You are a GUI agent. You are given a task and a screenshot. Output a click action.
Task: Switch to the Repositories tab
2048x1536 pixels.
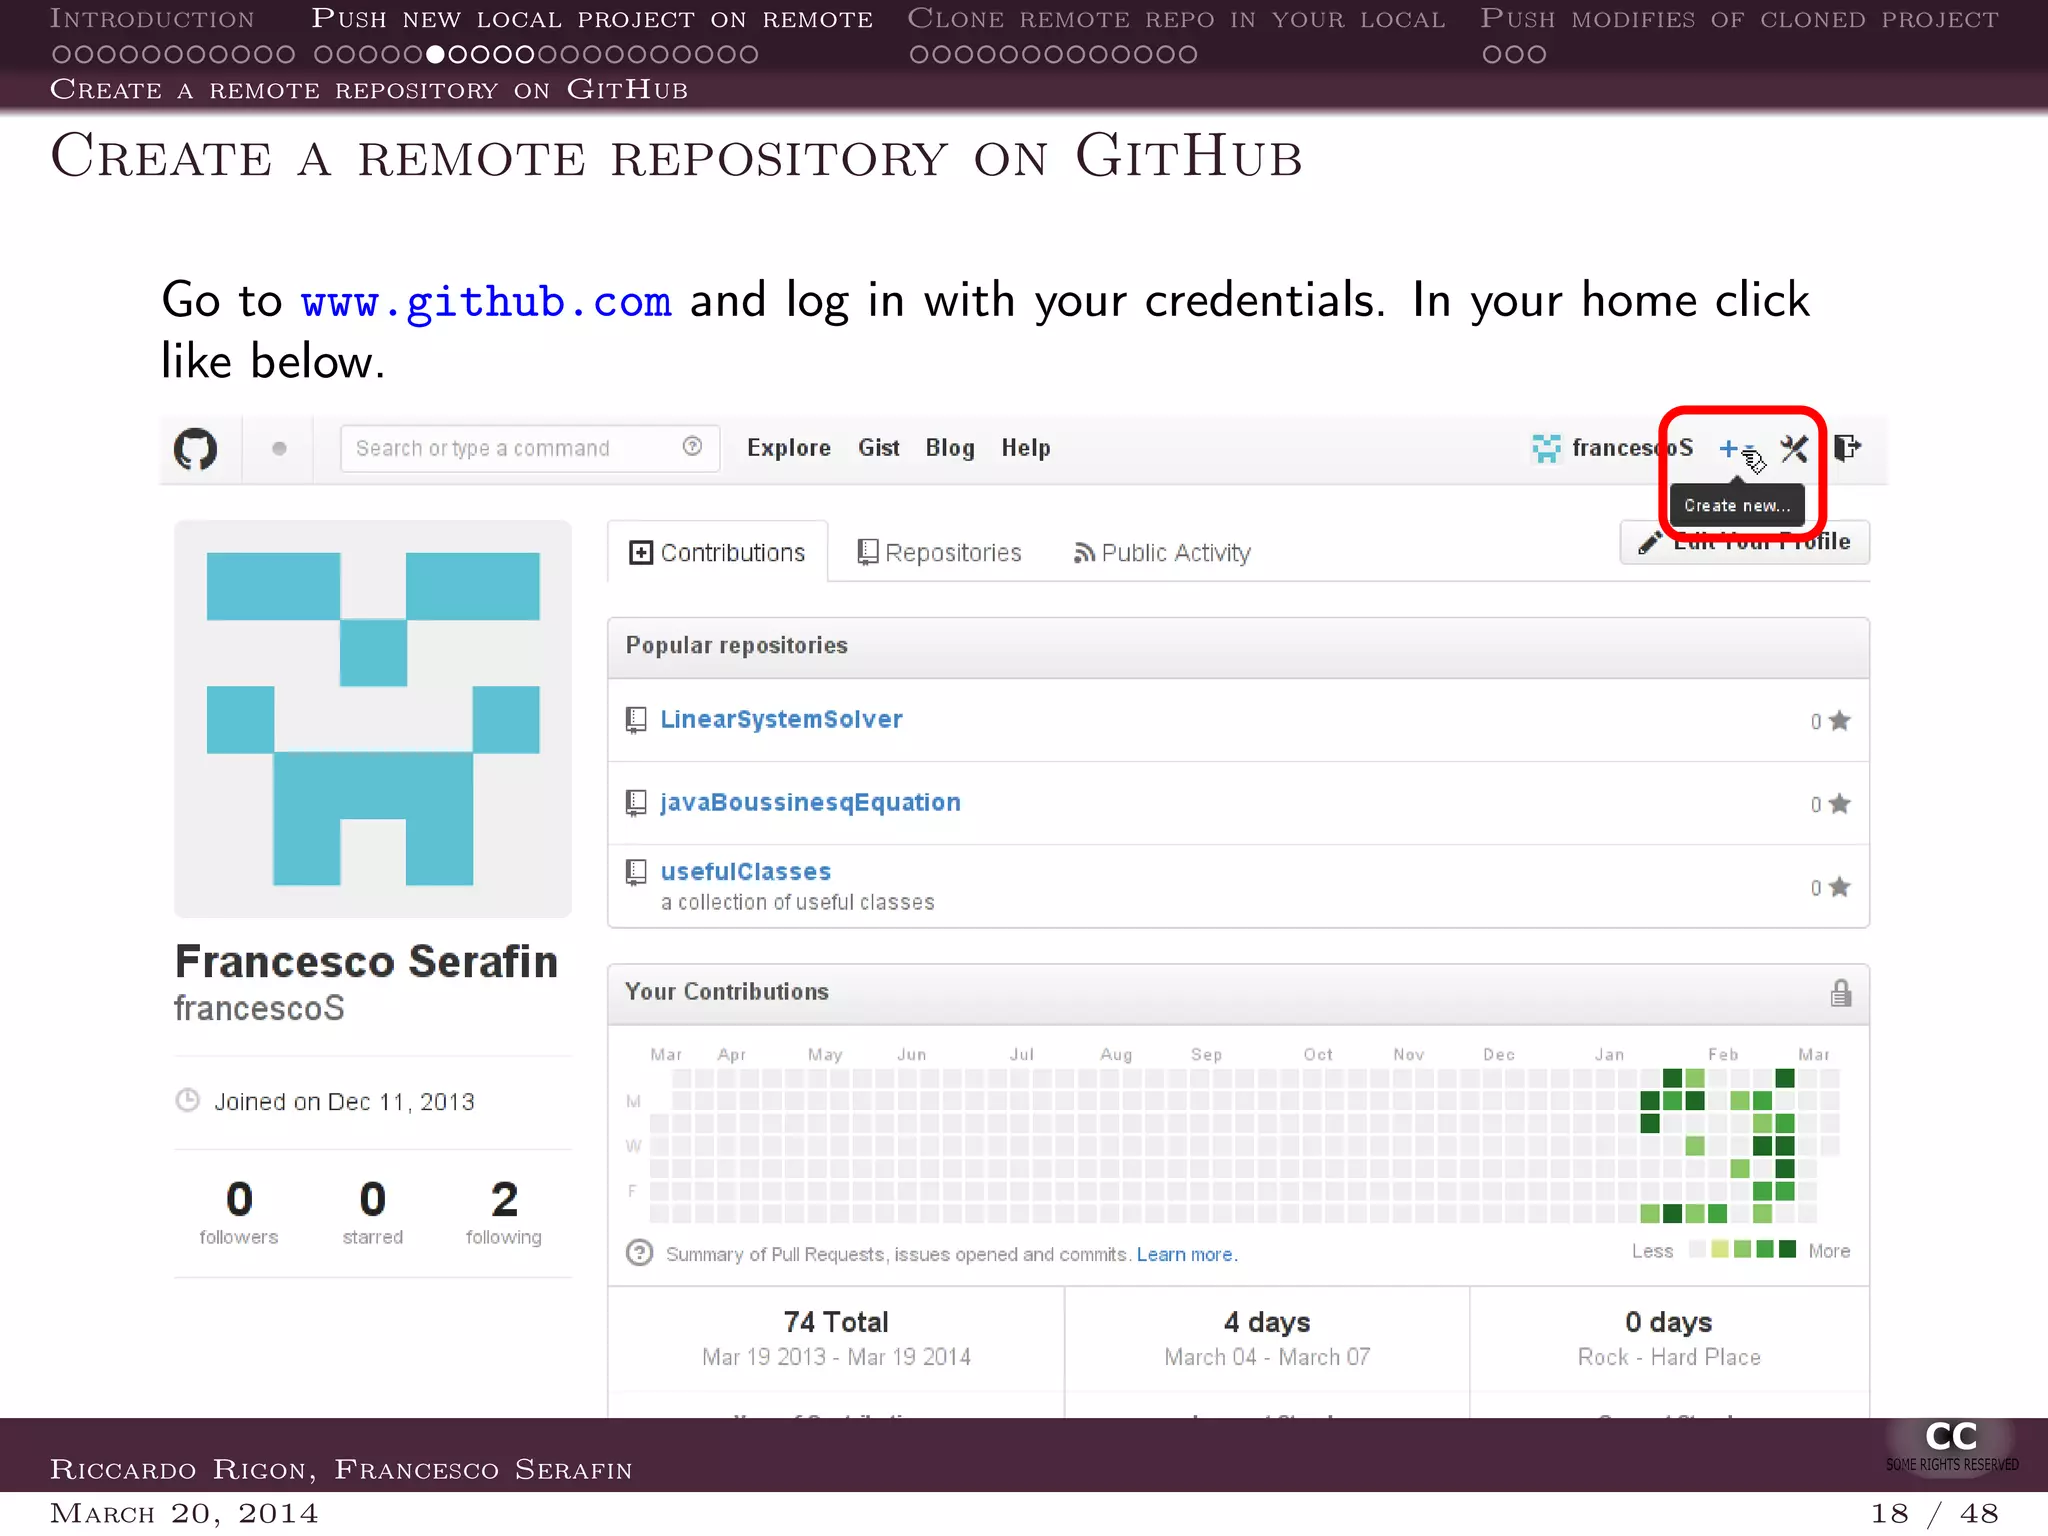pos(940,552)
